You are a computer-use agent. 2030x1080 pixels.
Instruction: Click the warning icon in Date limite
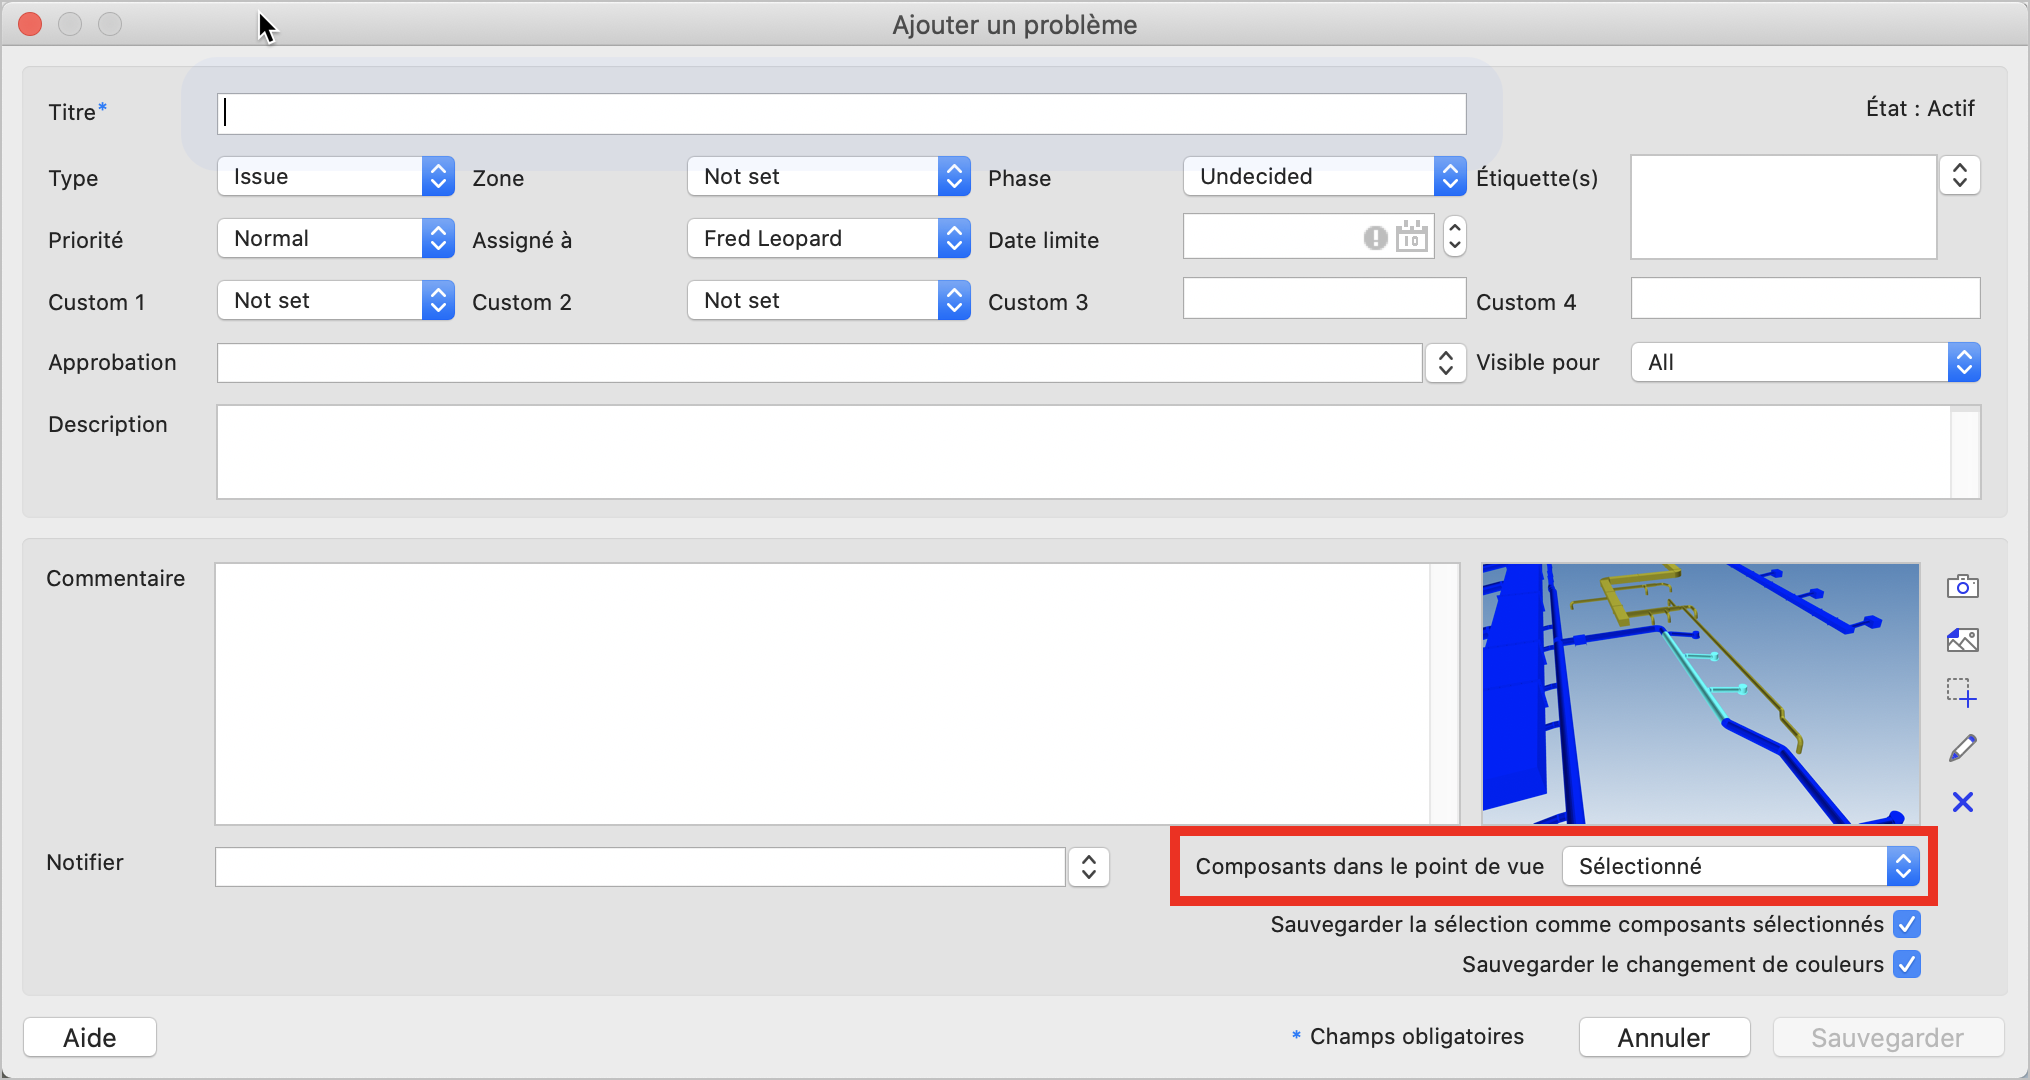(1375, 237)
